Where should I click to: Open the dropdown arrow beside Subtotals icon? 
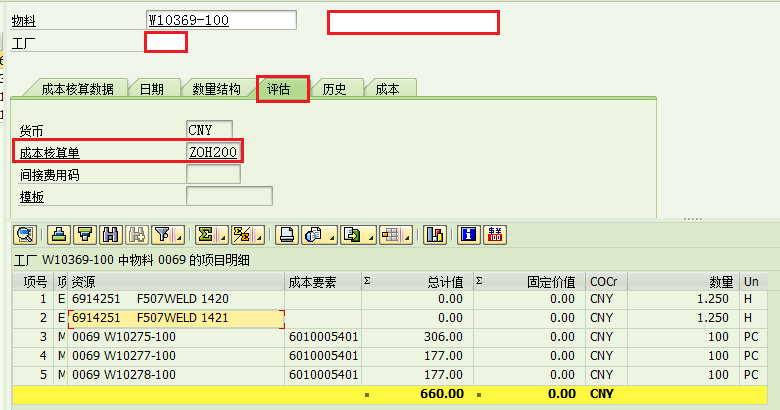coord(259,234)
